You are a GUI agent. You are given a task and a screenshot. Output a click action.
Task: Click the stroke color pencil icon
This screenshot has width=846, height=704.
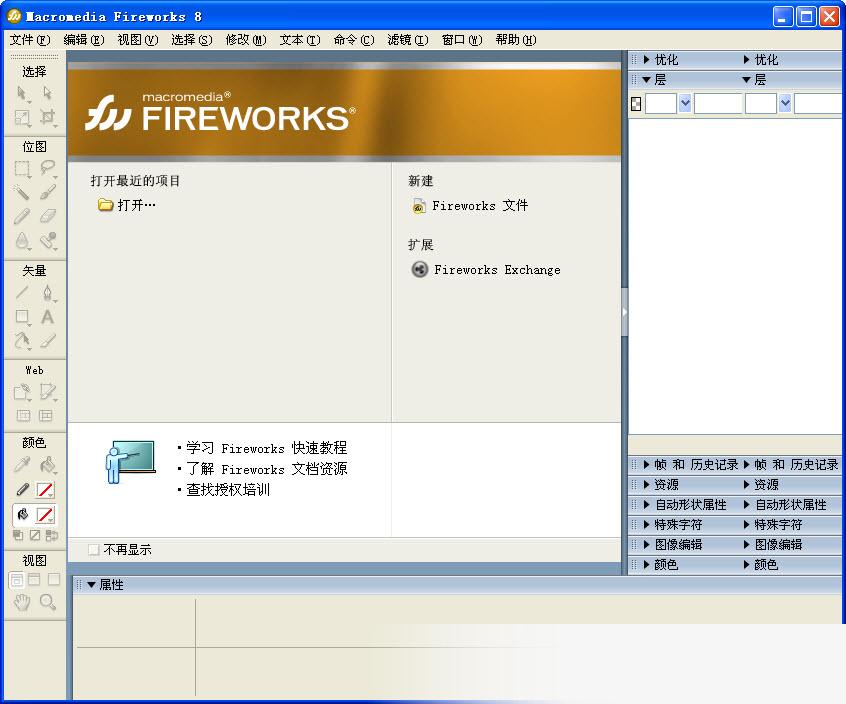pyautogui.click(x=23, y=489)
